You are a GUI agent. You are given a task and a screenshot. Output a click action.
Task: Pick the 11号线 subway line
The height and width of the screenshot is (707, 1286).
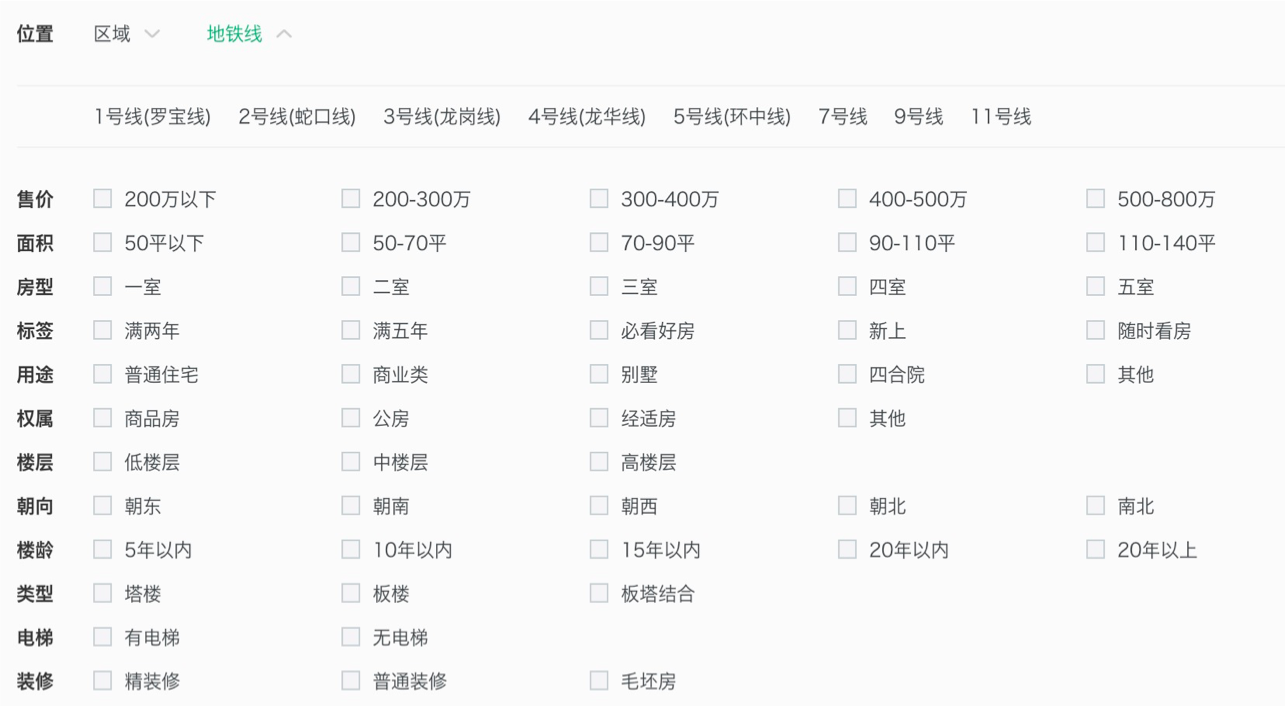pyautogui.click(x=1000, y=117)
